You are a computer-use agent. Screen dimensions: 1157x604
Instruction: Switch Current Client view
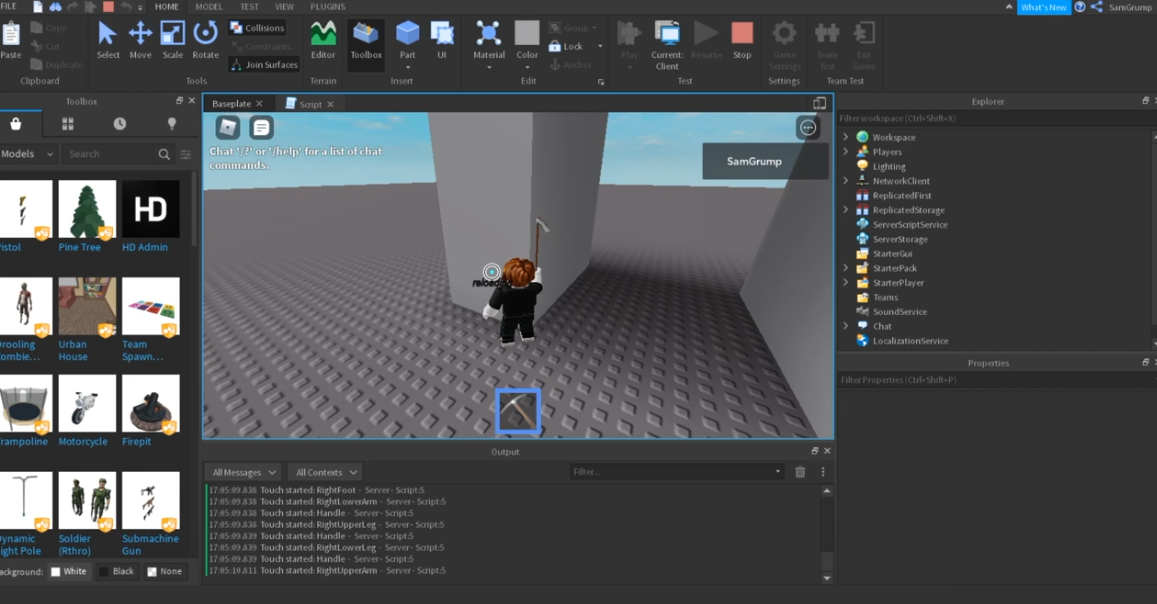[667, 44]
